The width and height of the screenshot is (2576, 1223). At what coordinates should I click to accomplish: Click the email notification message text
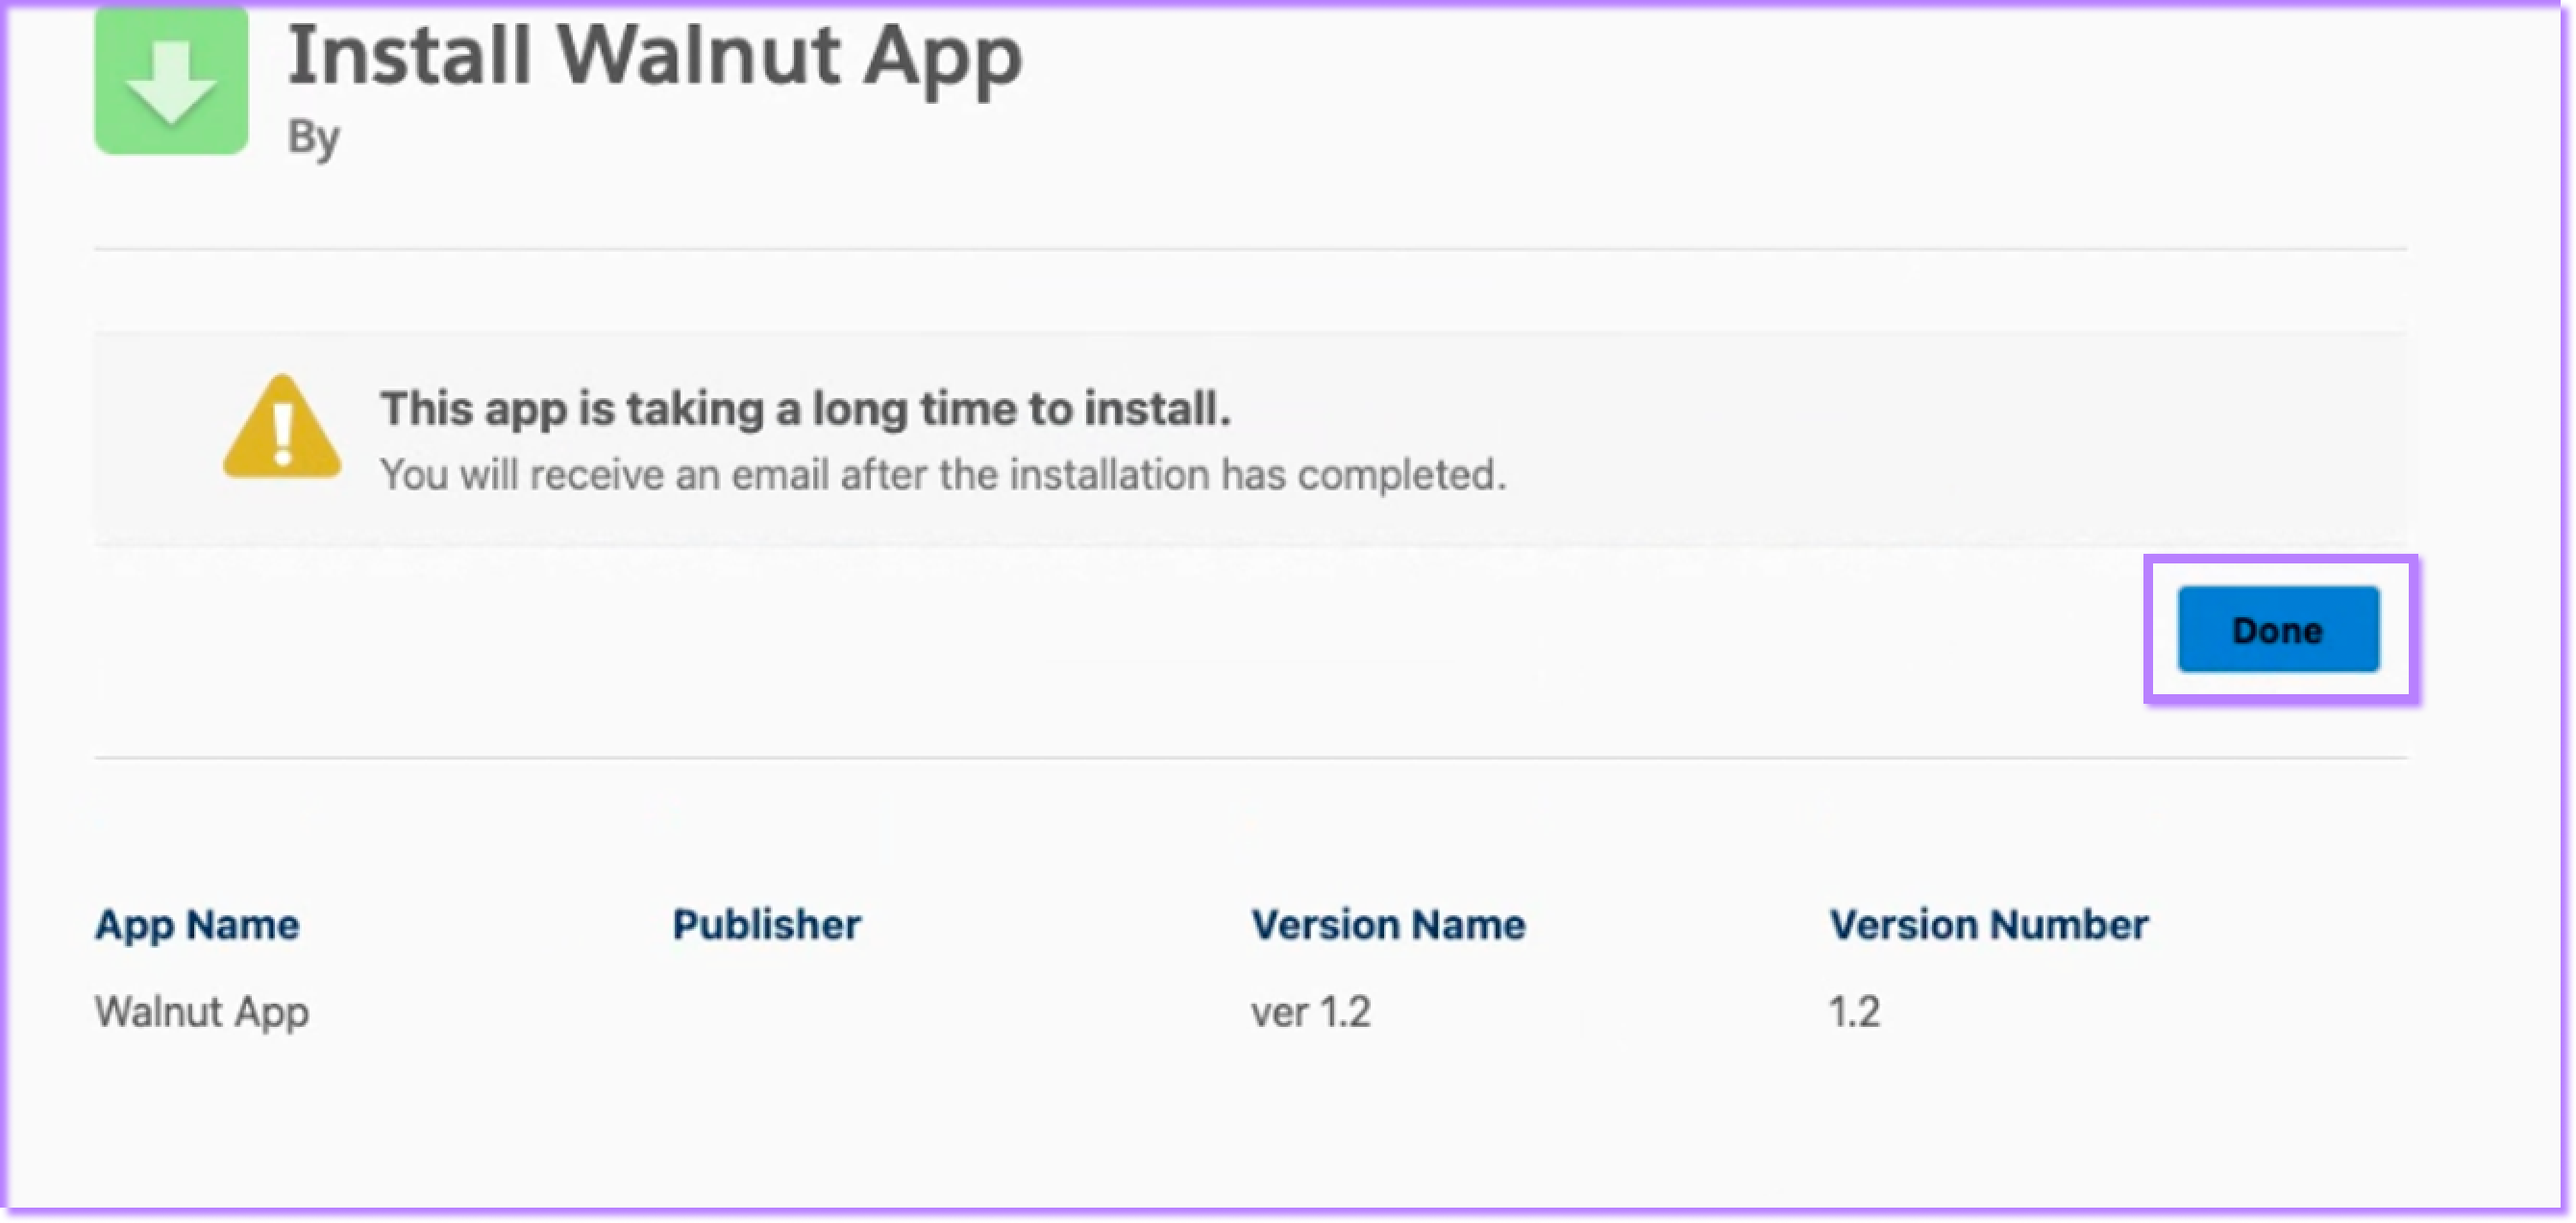pos(943,474)
